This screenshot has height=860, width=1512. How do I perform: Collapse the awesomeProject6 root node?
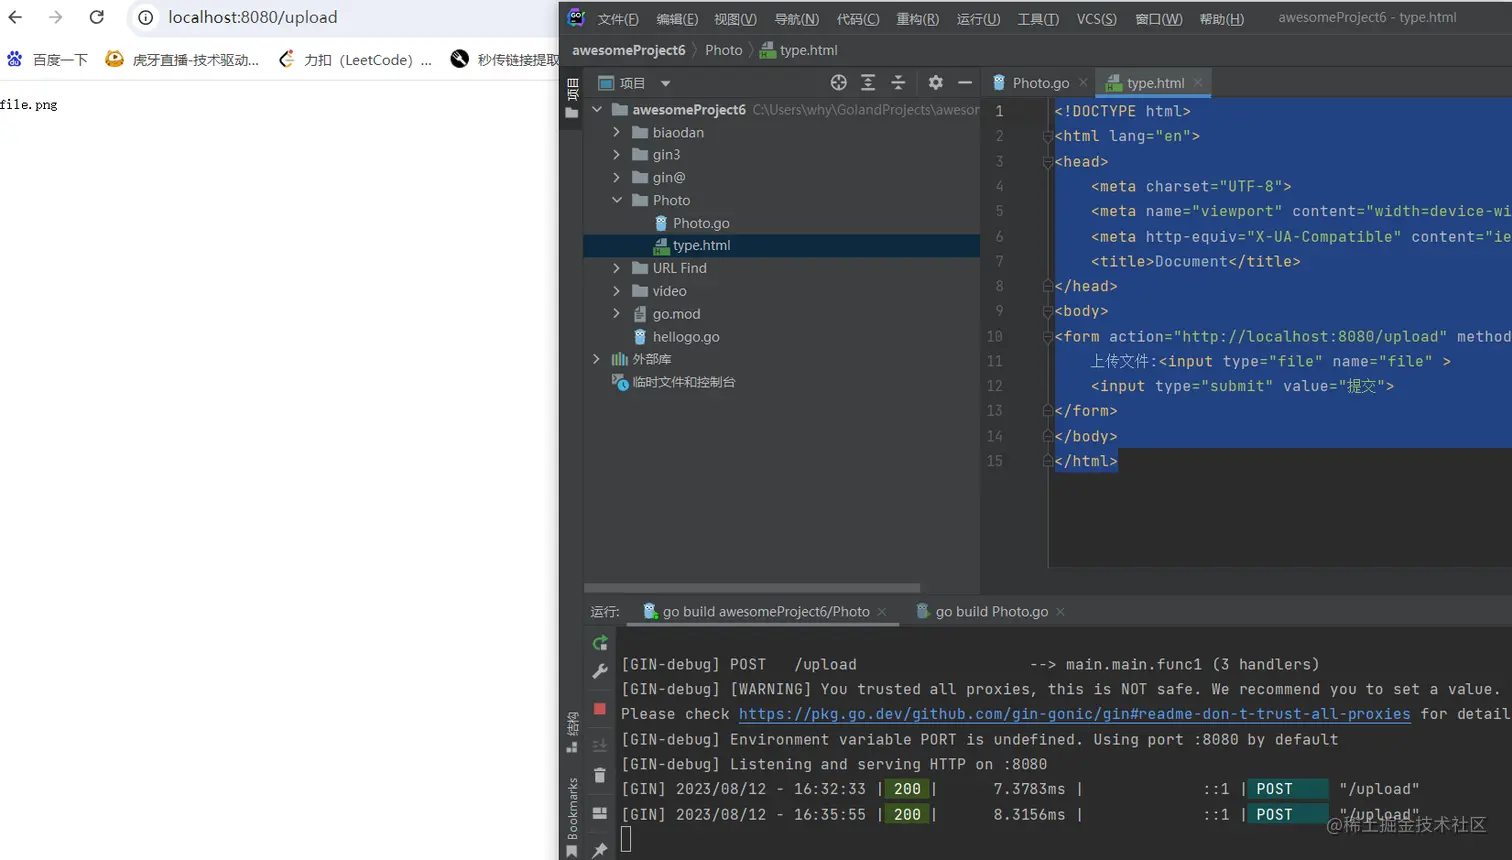(x=597, y=110)
